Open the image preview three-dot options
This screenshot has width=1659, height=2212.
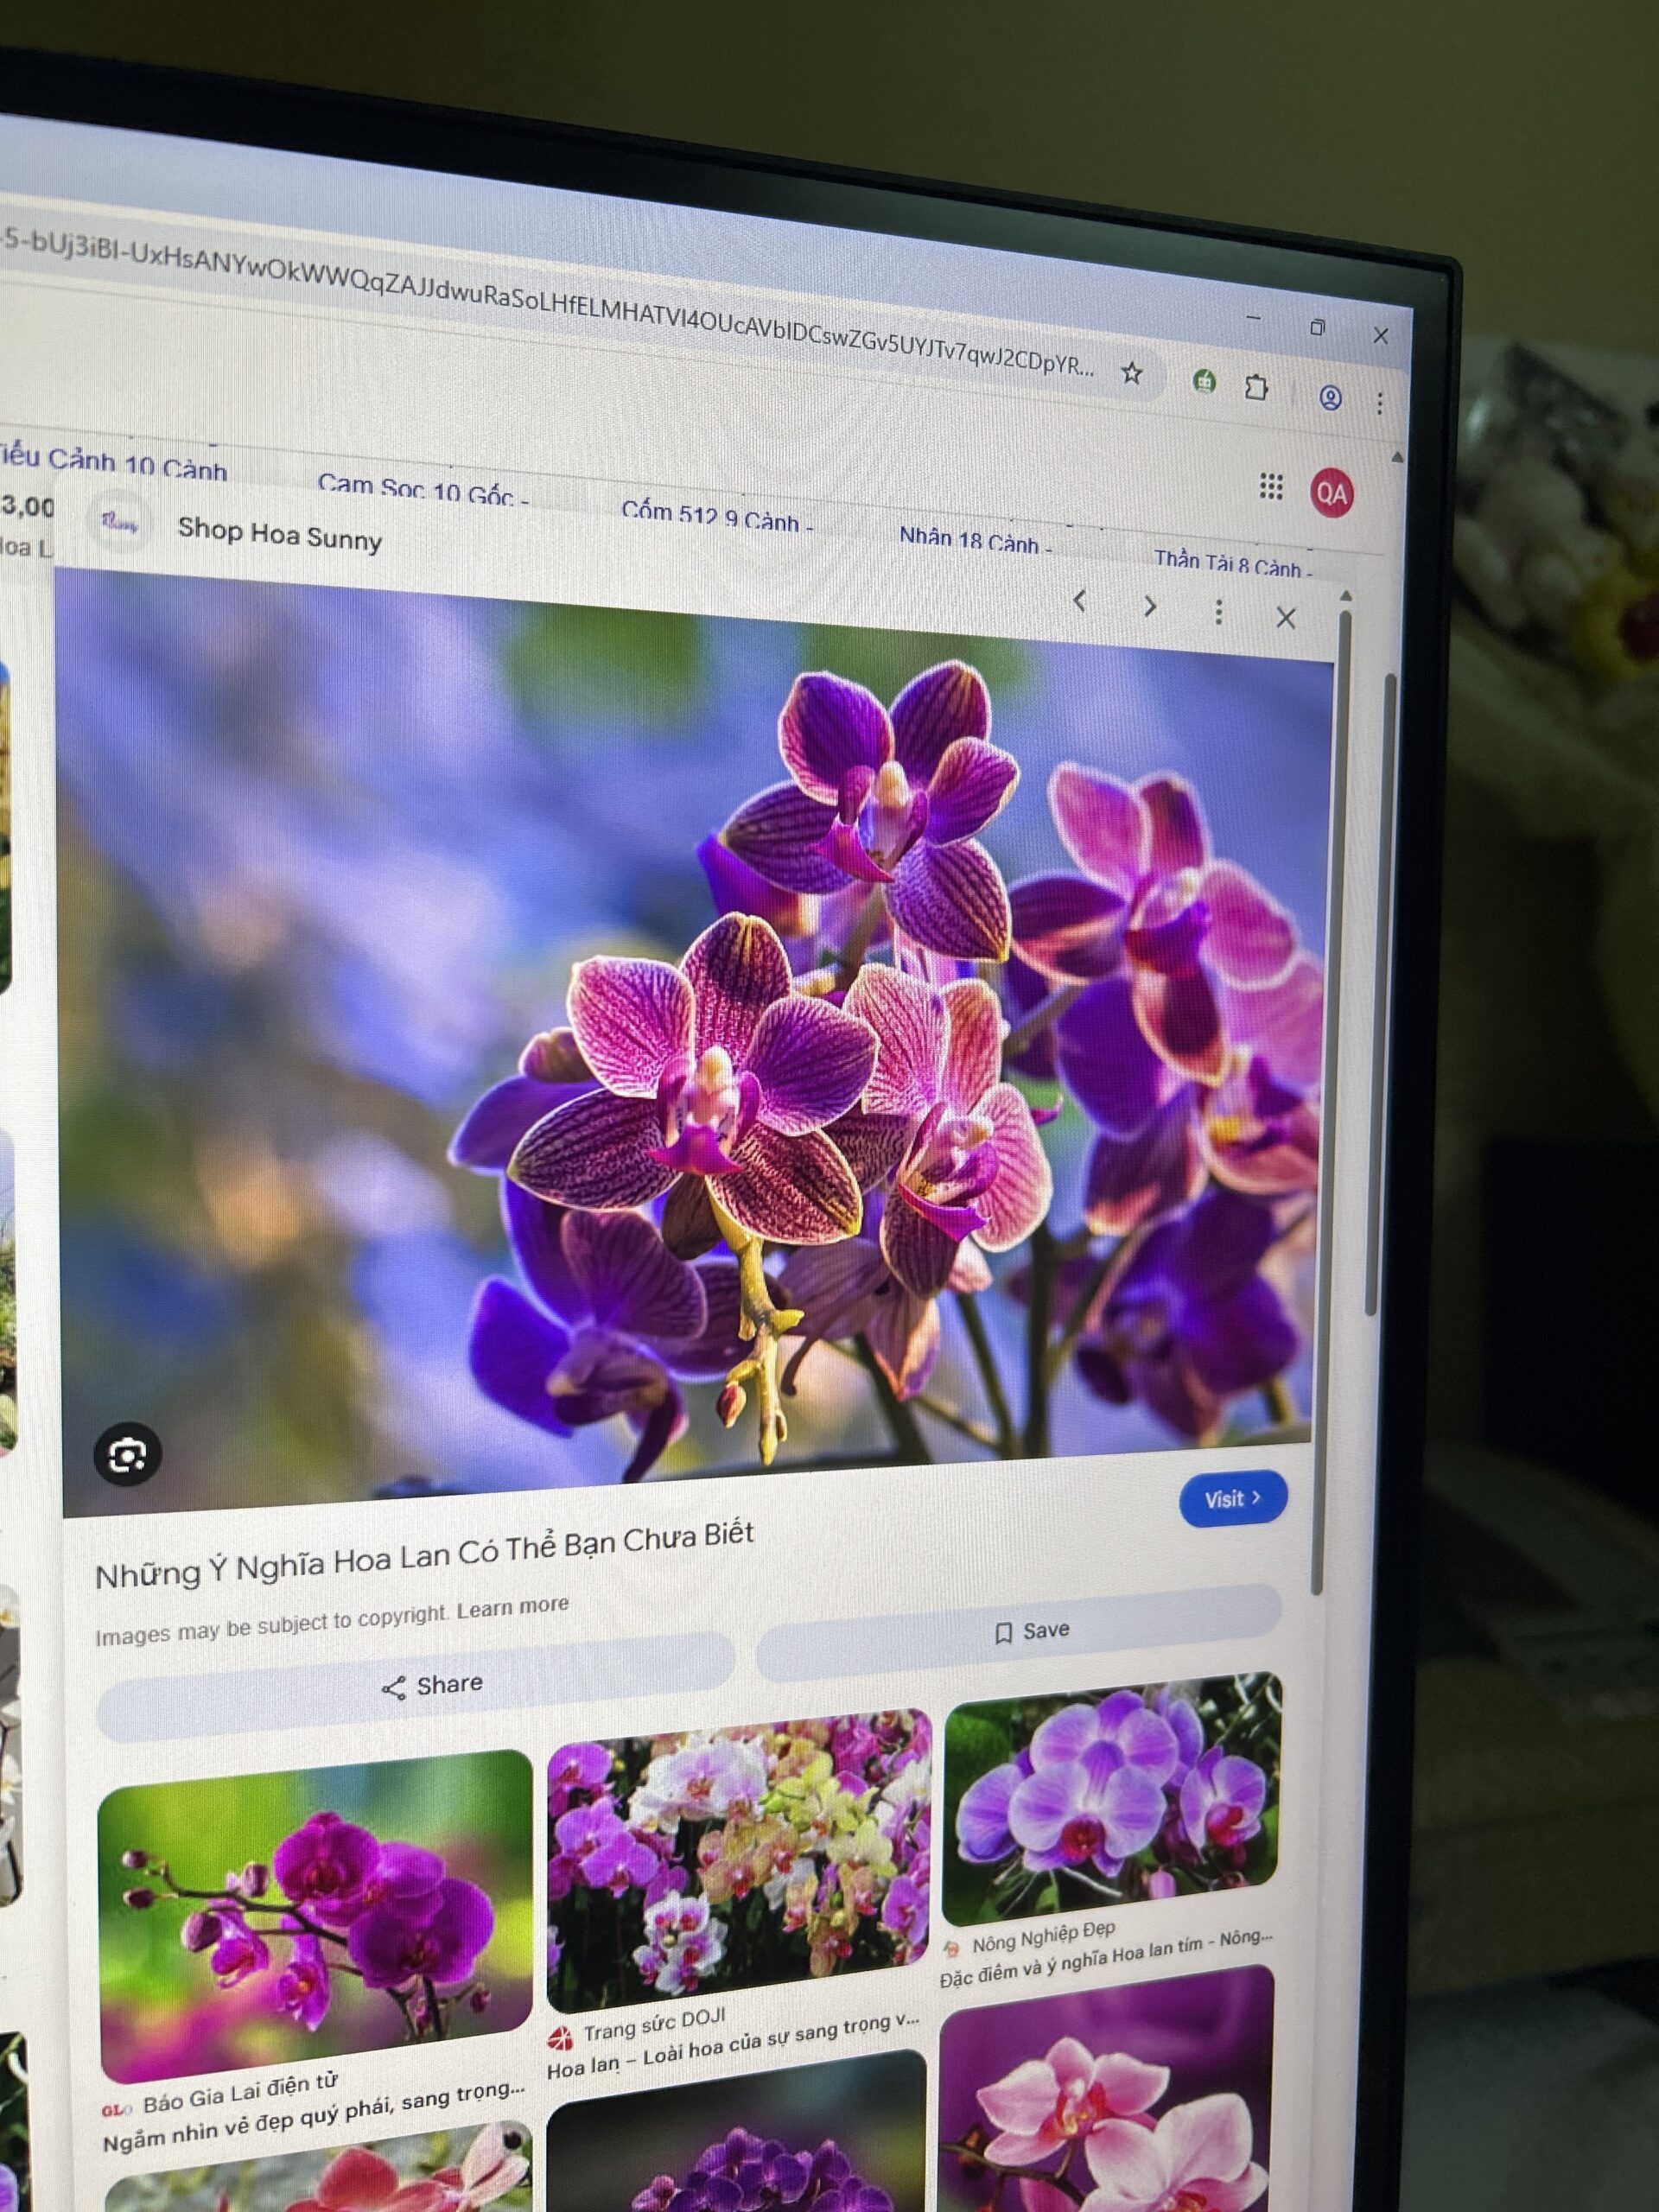coord(1218,611)
